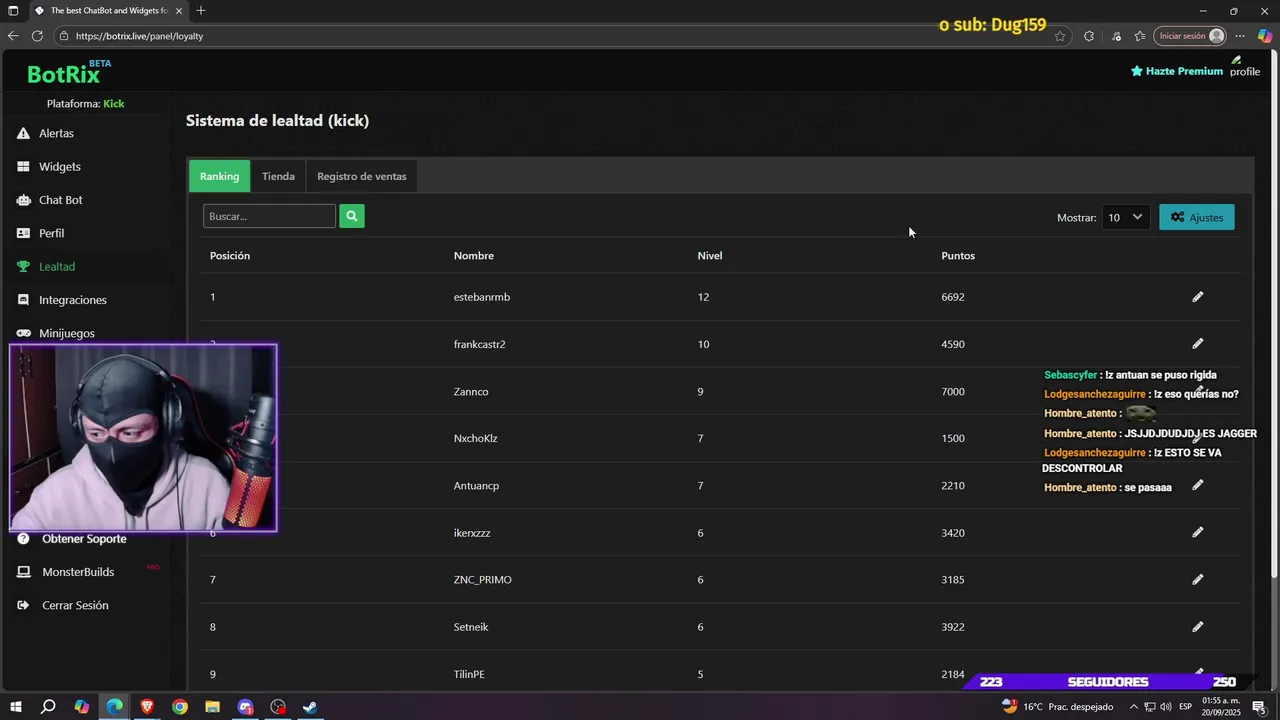The height and width of the screenshot is (720, 1280).
Task: Select the name NxchoKlz in table
Action: (x=476, y=438)
